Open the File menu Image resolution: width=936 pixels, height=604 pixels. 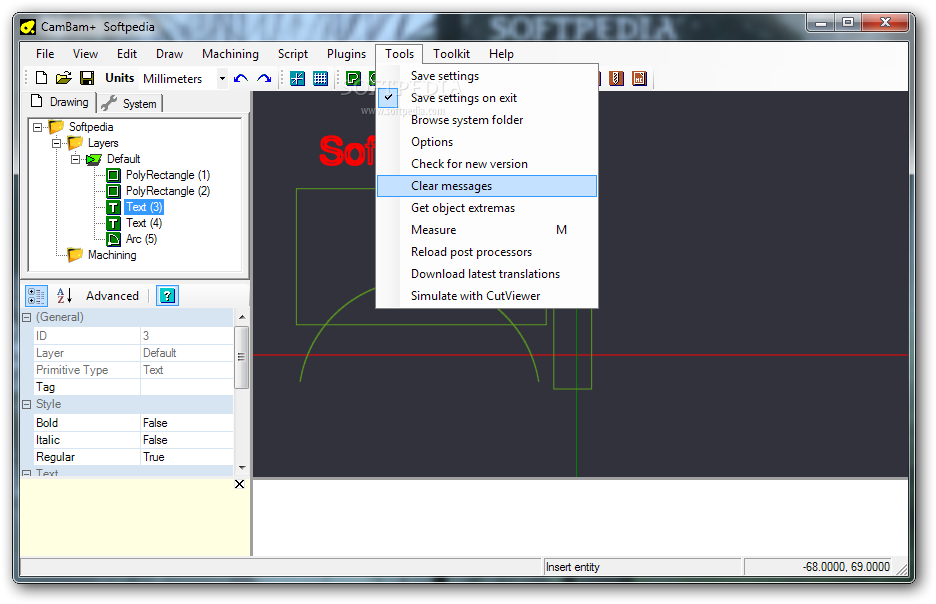coord(45,54)
